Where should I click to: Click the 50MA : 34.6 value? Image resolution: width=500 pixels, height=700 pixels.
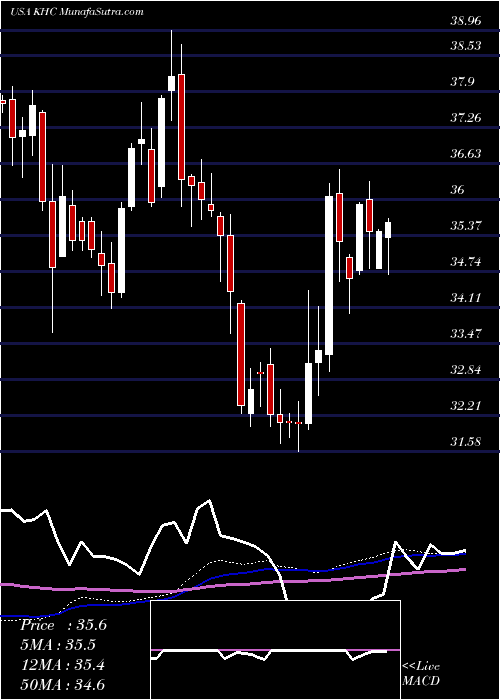click(x=62, y=685)
